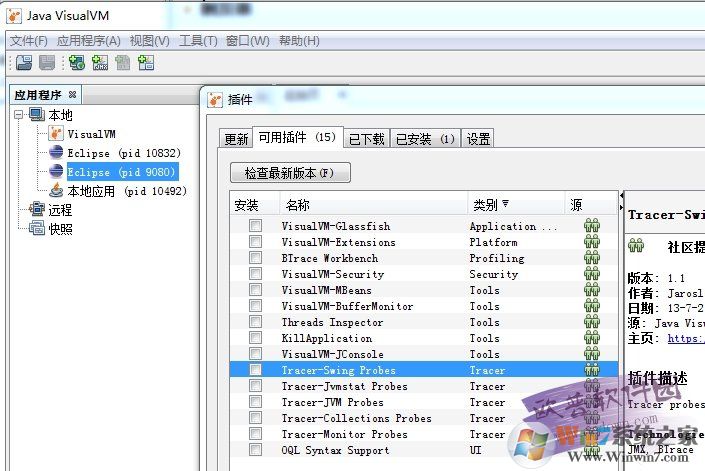Click the community icon in the details panel
The image size is (705, 471).
[636, 246]
